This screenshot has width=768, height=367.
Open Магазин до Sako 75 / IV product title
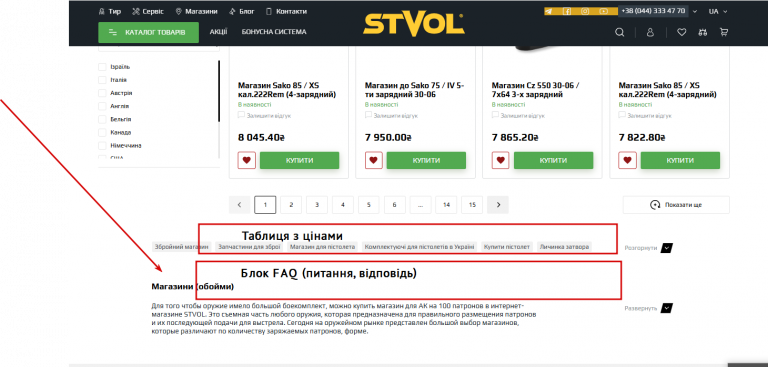coord(414,90)
